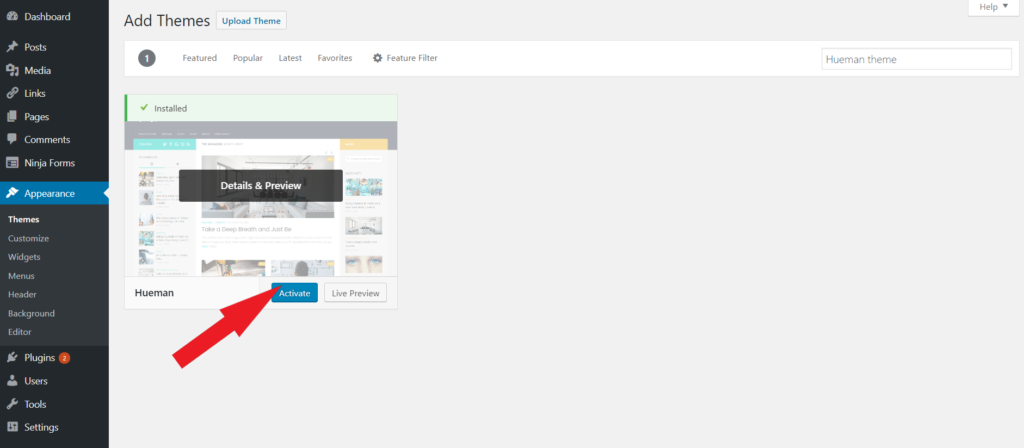Viewport: 1024px width, 448px height.
Task: Click the Users person icon
Action: click(x=12, y=381)
